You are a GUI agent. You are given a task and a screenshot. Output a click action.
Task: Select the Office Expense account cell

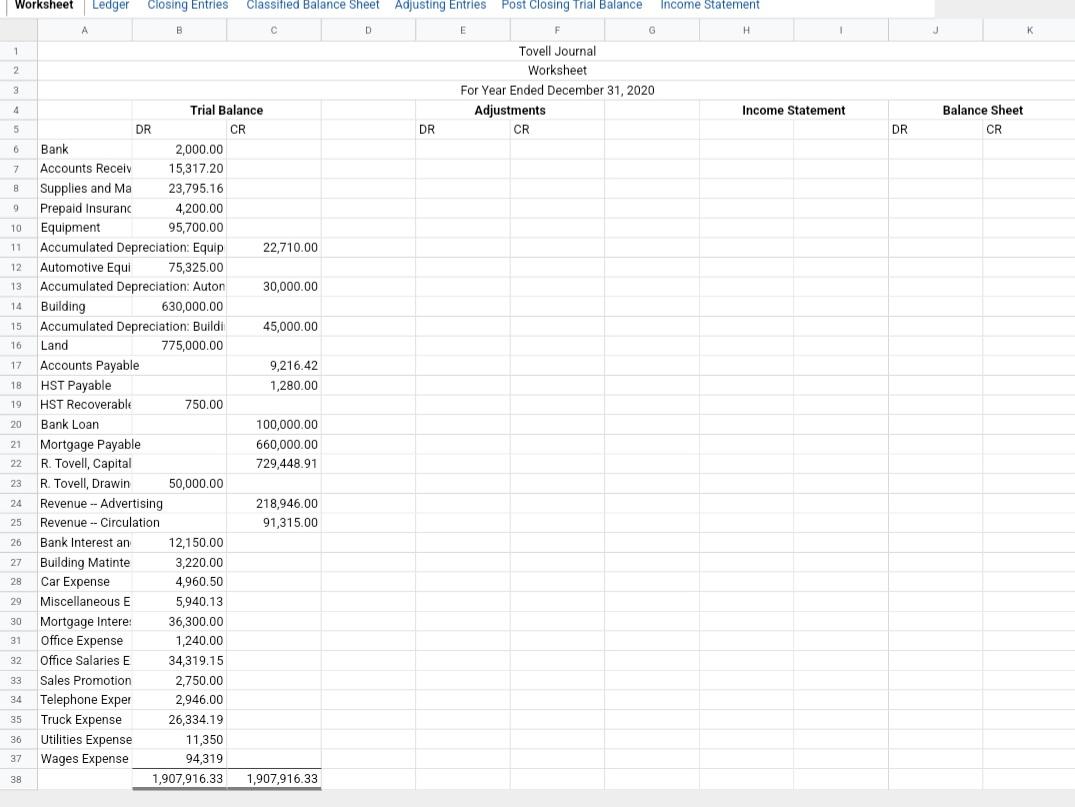click(x=85, y=641)
